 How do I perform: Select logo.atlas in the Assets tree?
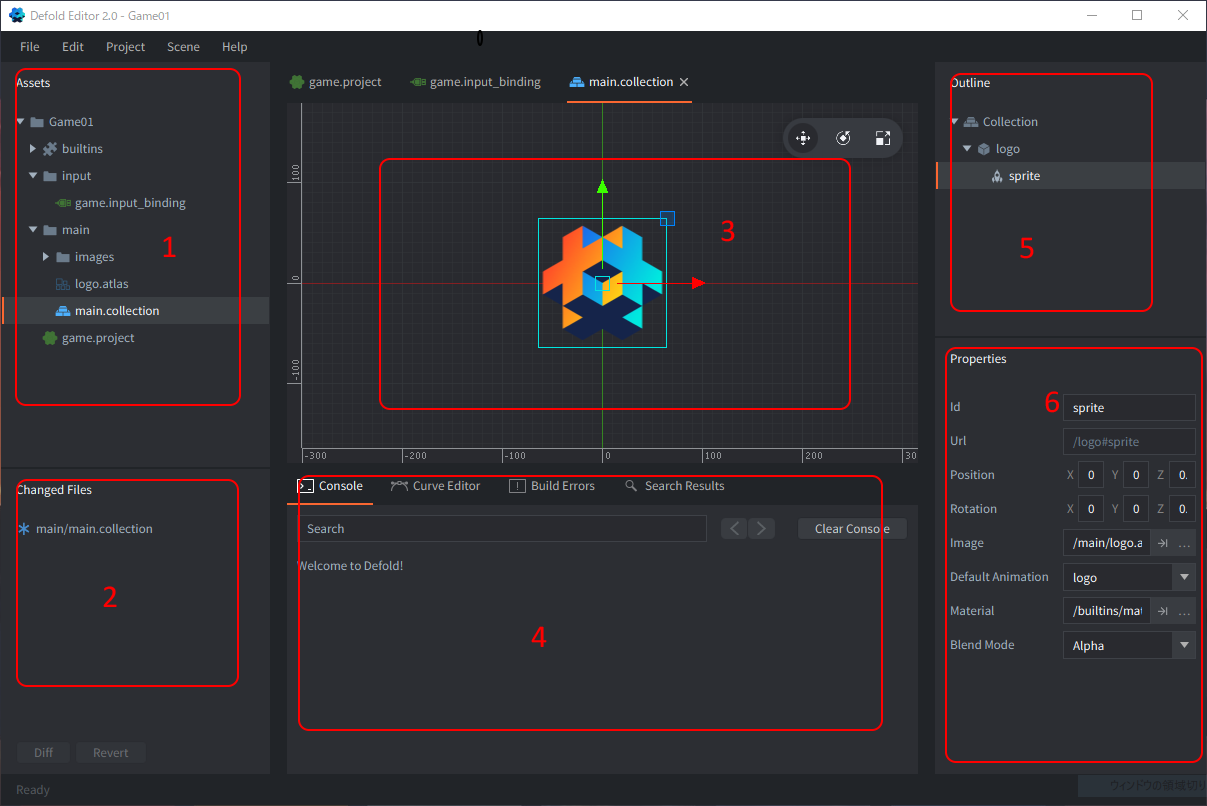tap(101, 284)
